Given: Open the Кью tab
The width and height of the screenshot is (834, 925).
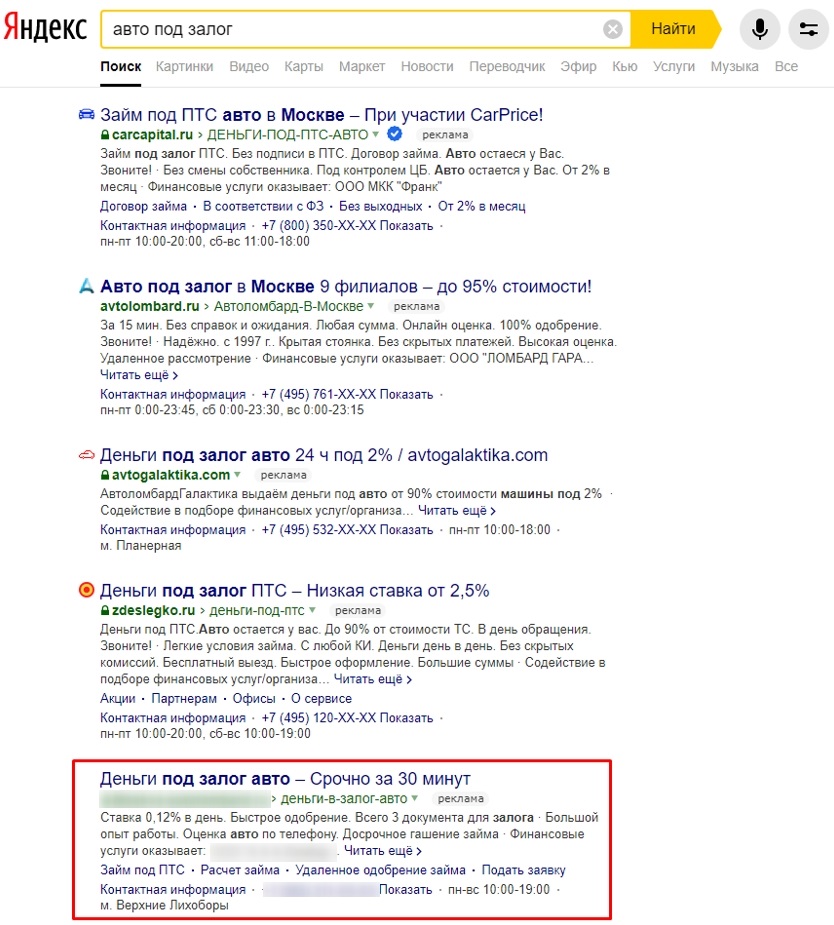Looking at the screenshot, I should [x=625, y=67].
